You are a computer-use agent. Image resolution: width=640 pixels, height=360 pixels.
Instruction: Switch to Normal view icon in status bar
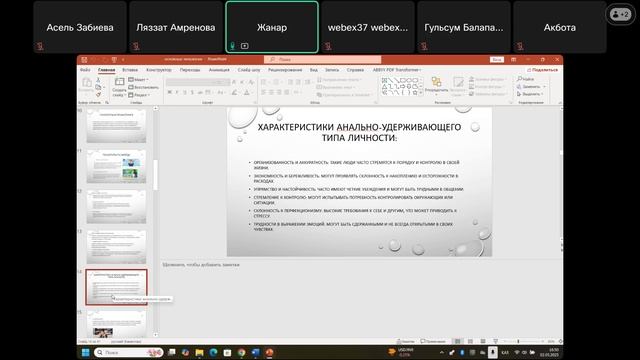point(458,341)
